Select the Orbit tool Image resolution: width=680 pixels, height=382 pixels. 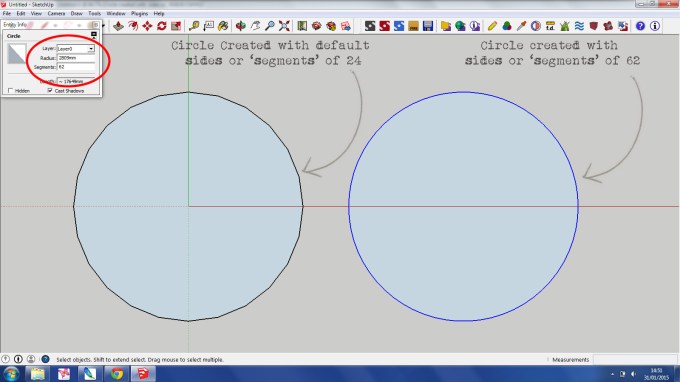click(x=241, y=26)
